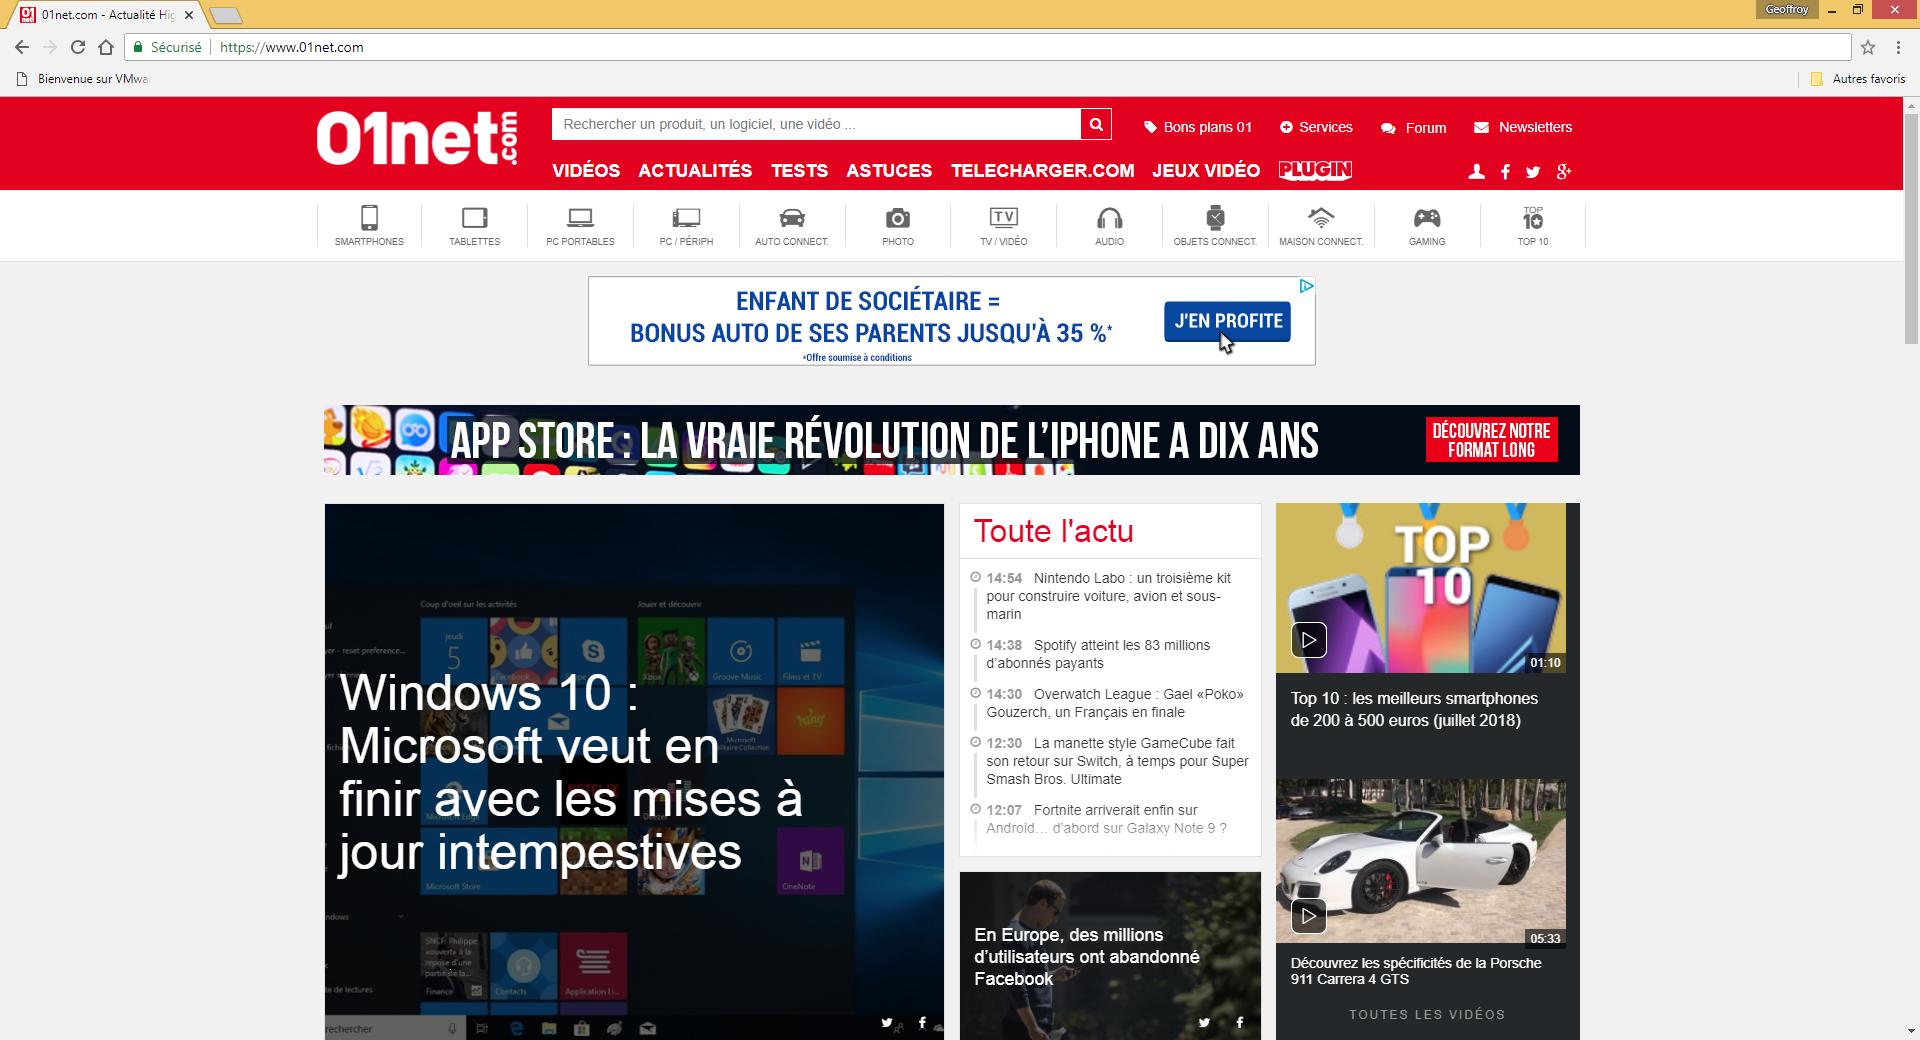This screenshot has height=1040, width=1920.
Task: Click the Twitter icon in red header
Action: point(1533,172)
